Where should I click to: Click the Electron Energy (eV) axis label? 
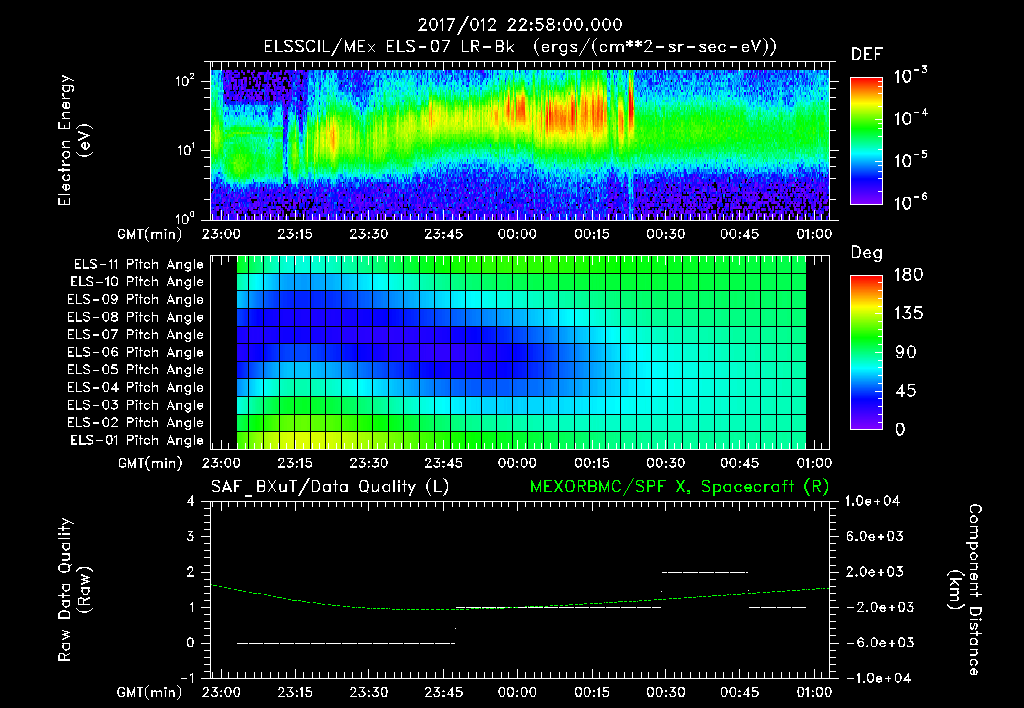[74, 140]
